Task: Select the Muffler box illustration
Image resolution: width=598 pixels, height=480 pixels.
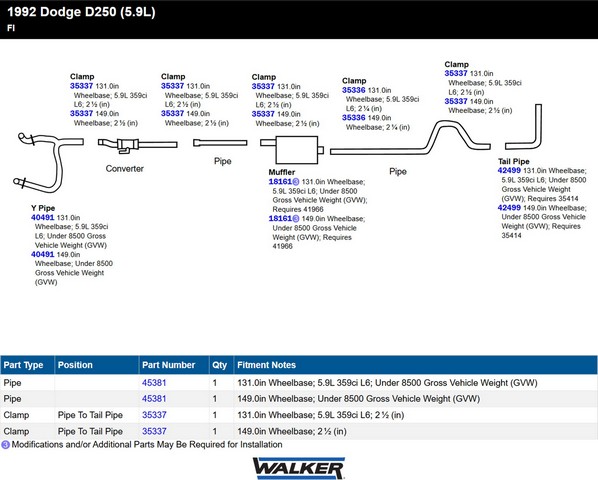Action: [x=293, y=149]
